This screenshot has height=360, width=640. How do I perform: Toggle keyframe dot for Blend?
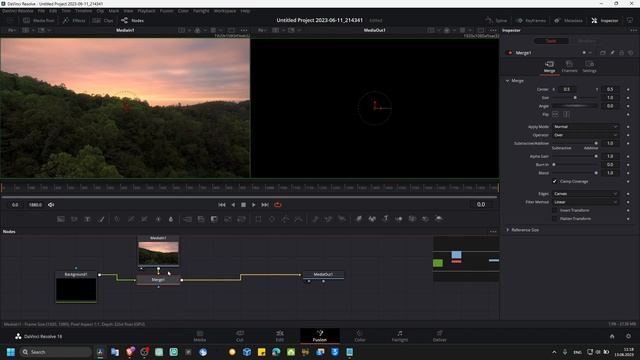click(628, 173)
